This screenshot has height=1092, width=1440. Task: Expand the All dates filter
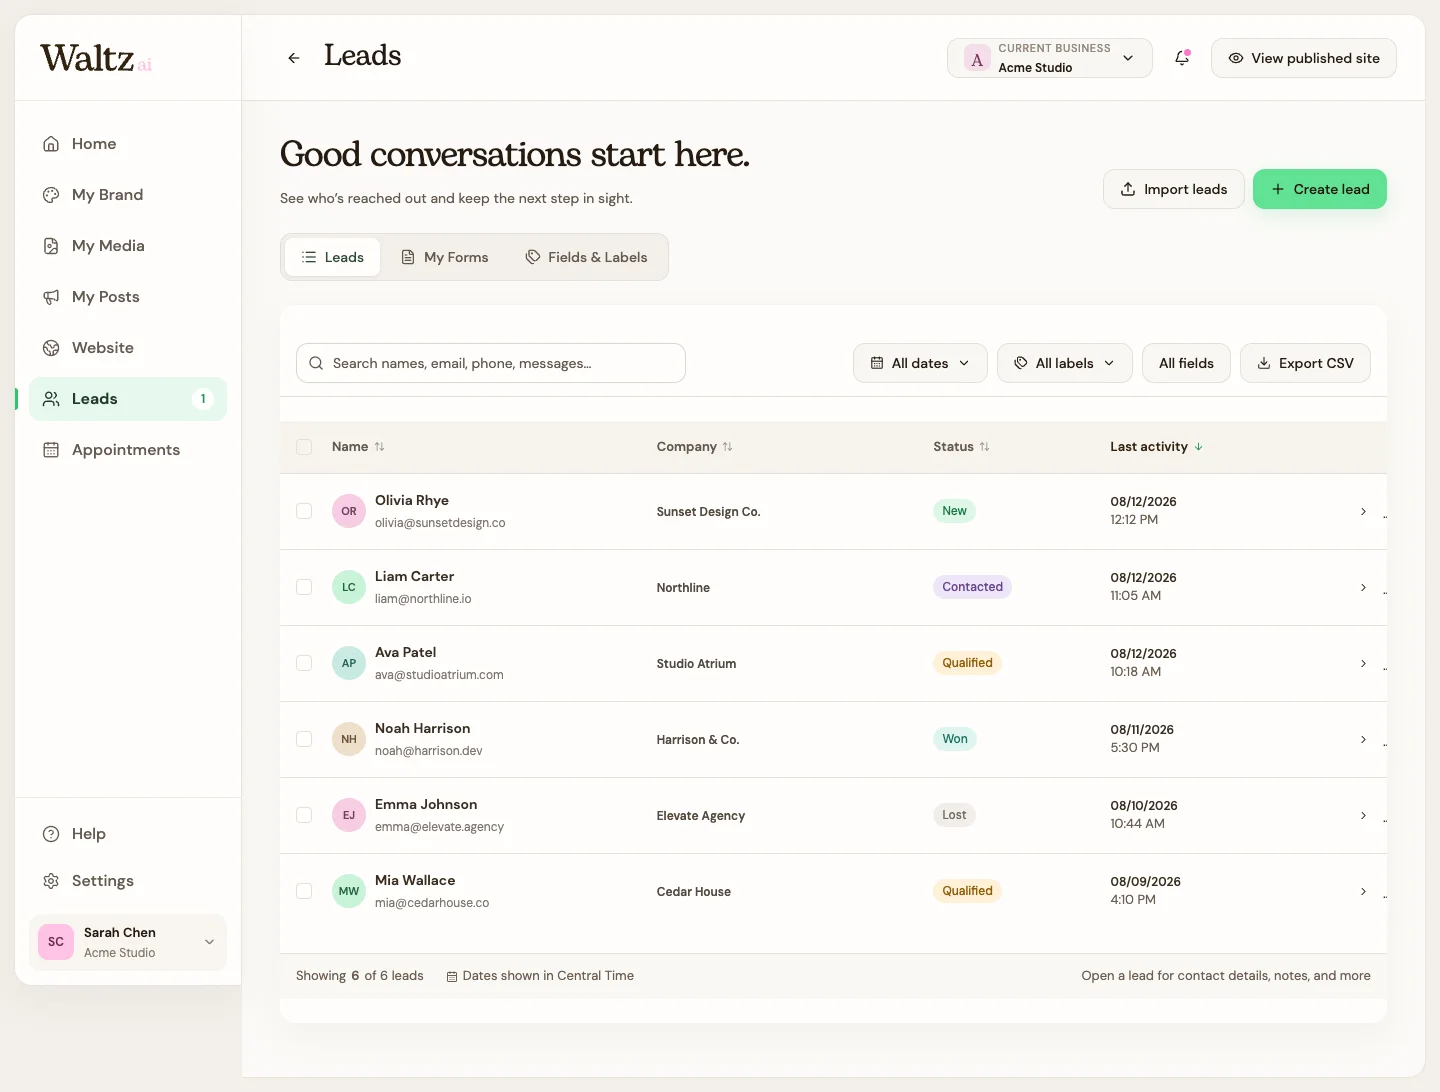[x=920, y=363]
